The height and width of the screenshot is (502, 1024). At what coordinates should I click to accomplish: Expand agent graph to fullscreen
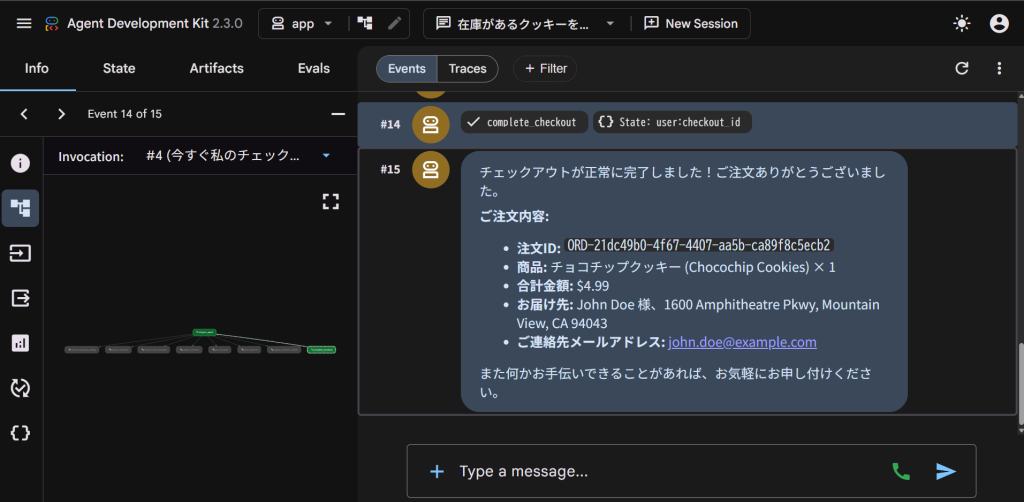coord(331,202)
